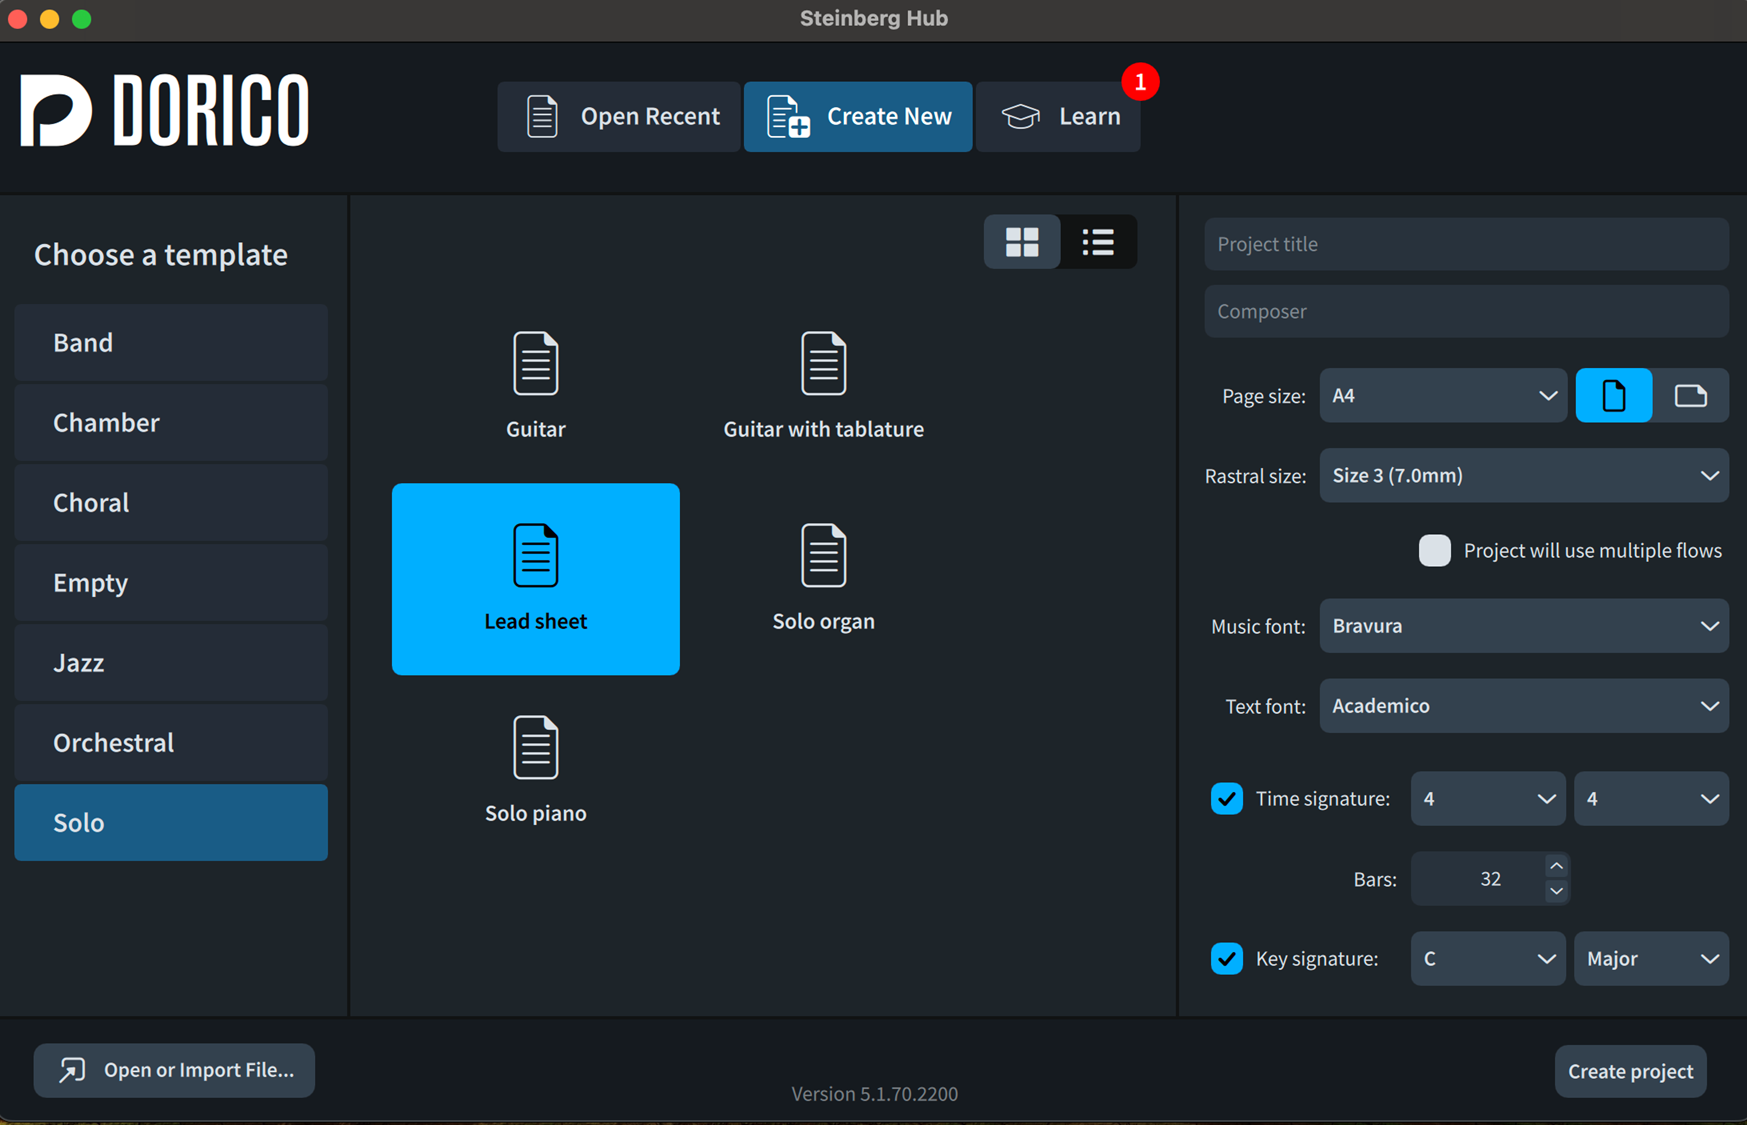Click the red Learn notification badge
Image resolution: width=1747 pixels, height=1125 pixels.
click(1140, 82)
